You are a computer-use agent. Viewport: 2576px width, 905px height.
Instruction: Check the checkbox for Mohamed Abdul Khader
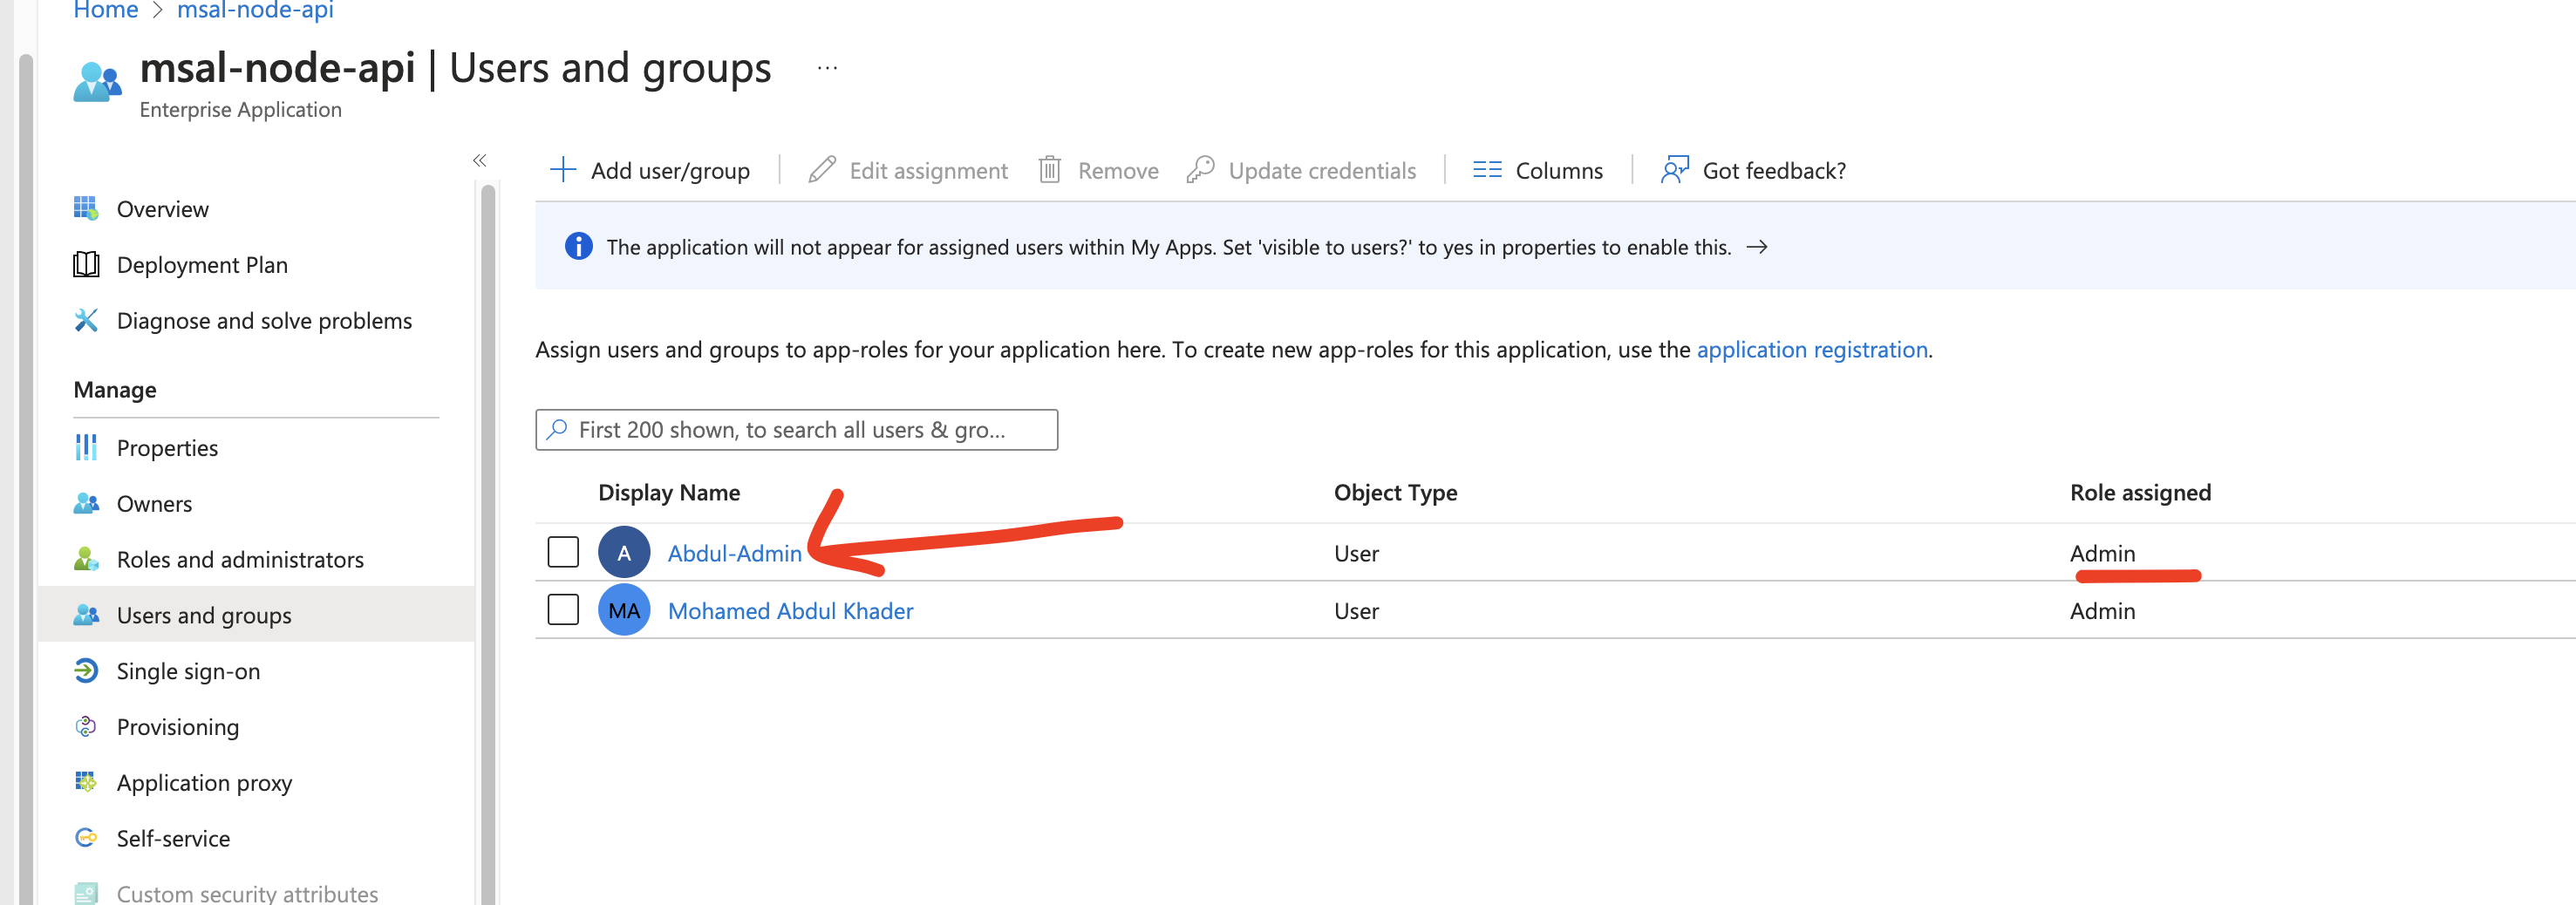pyautogui.click(x=563, y=609)
